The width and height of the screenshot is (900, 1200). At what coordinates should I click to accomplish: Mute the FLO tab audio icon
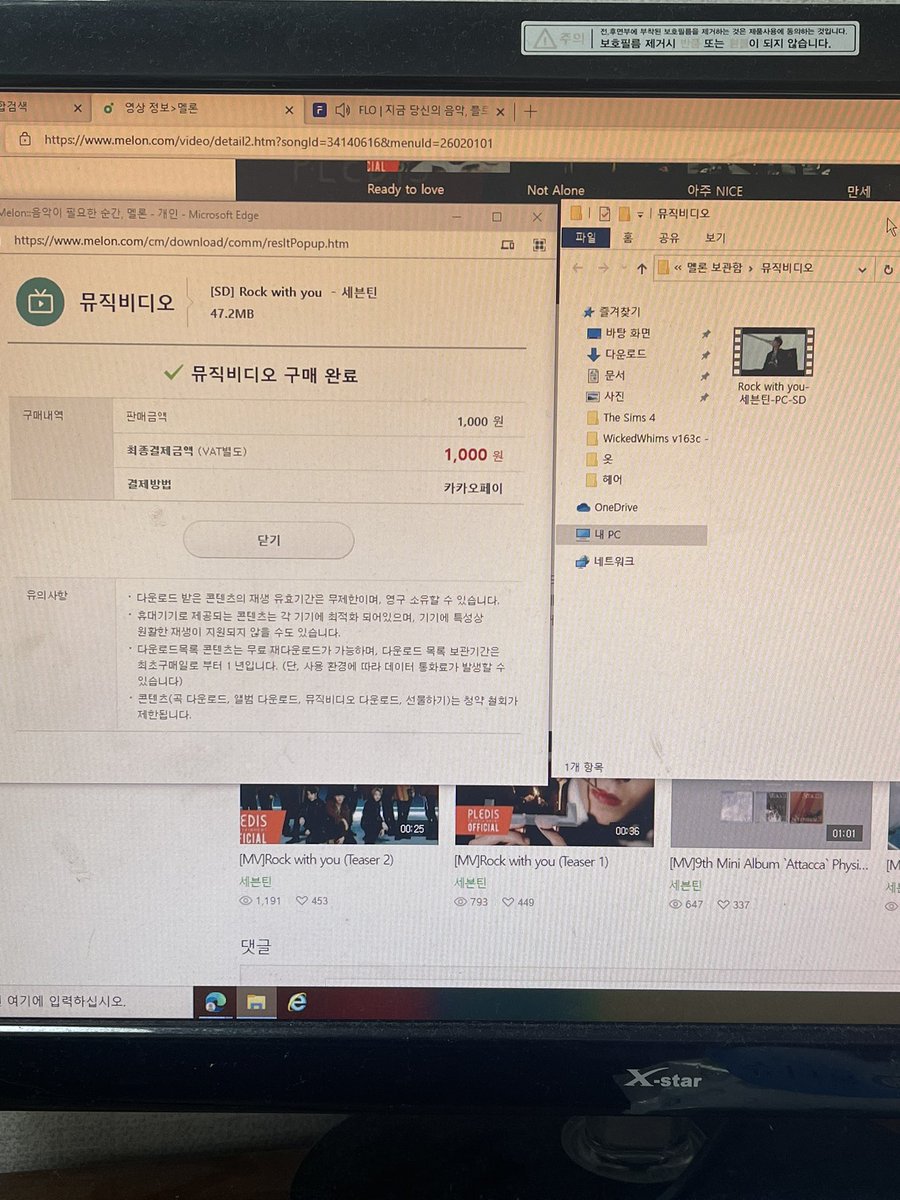(342, 110)
